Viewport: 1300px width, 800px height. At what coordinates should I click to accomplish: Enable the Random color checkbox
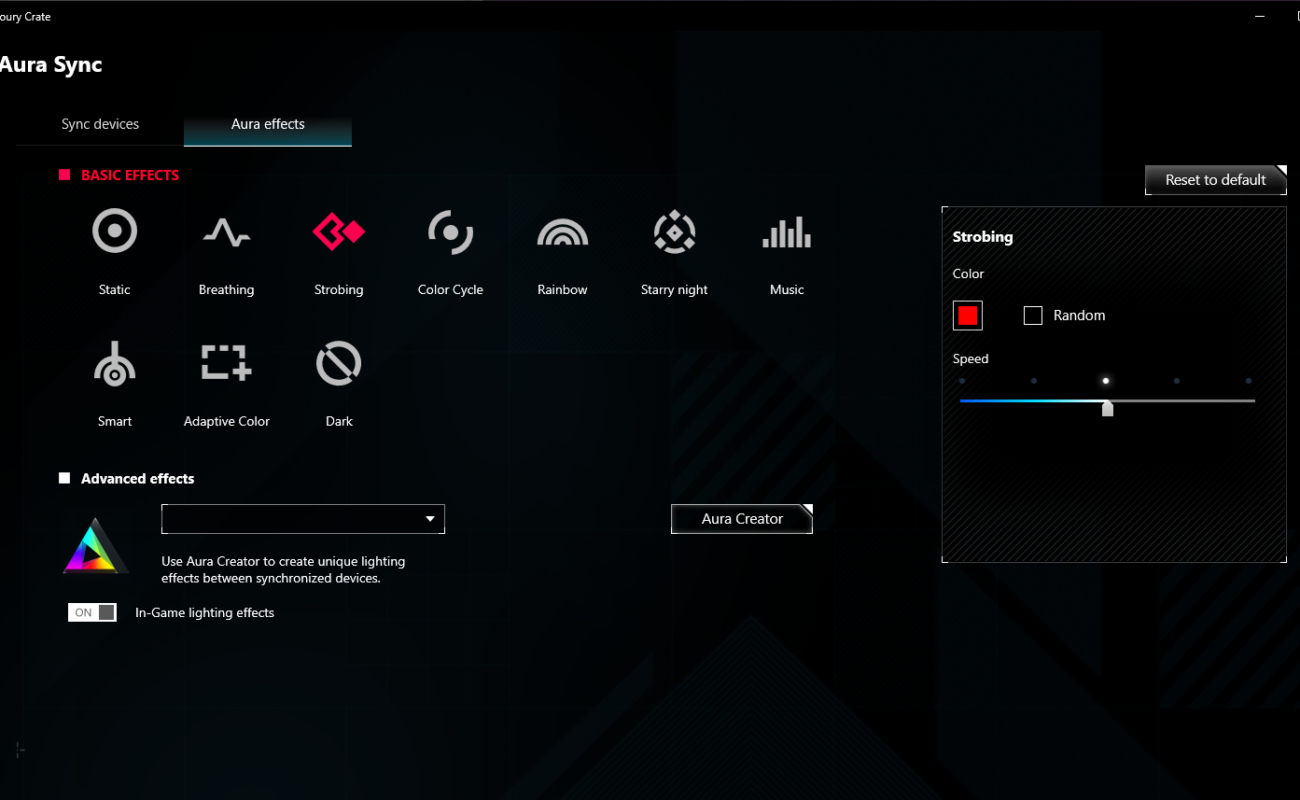click(1033, 316)
